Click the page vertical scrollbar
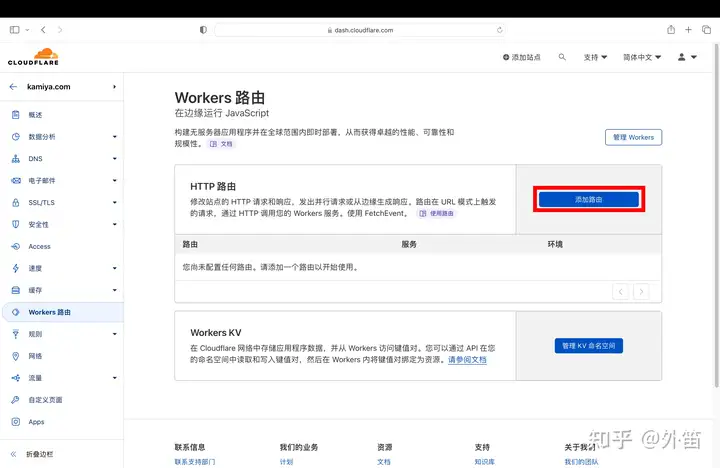720x468 pixels. 716,216
